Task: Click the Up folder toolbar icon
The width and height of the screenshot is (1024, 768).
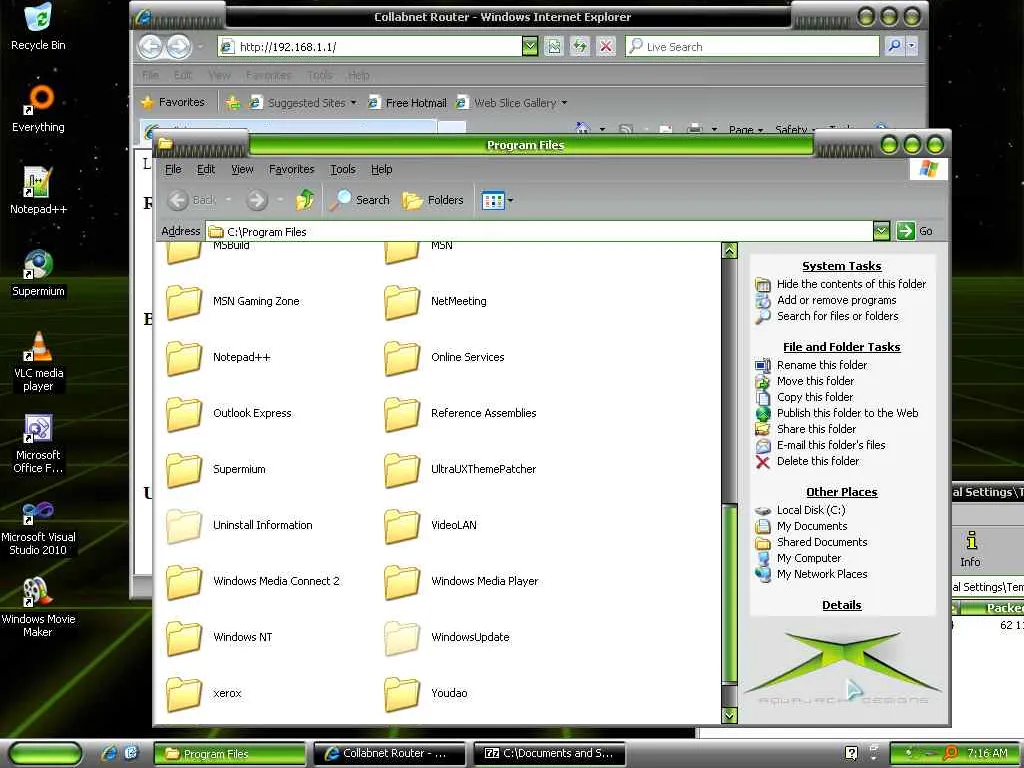Action: click(x=305, y=200)
